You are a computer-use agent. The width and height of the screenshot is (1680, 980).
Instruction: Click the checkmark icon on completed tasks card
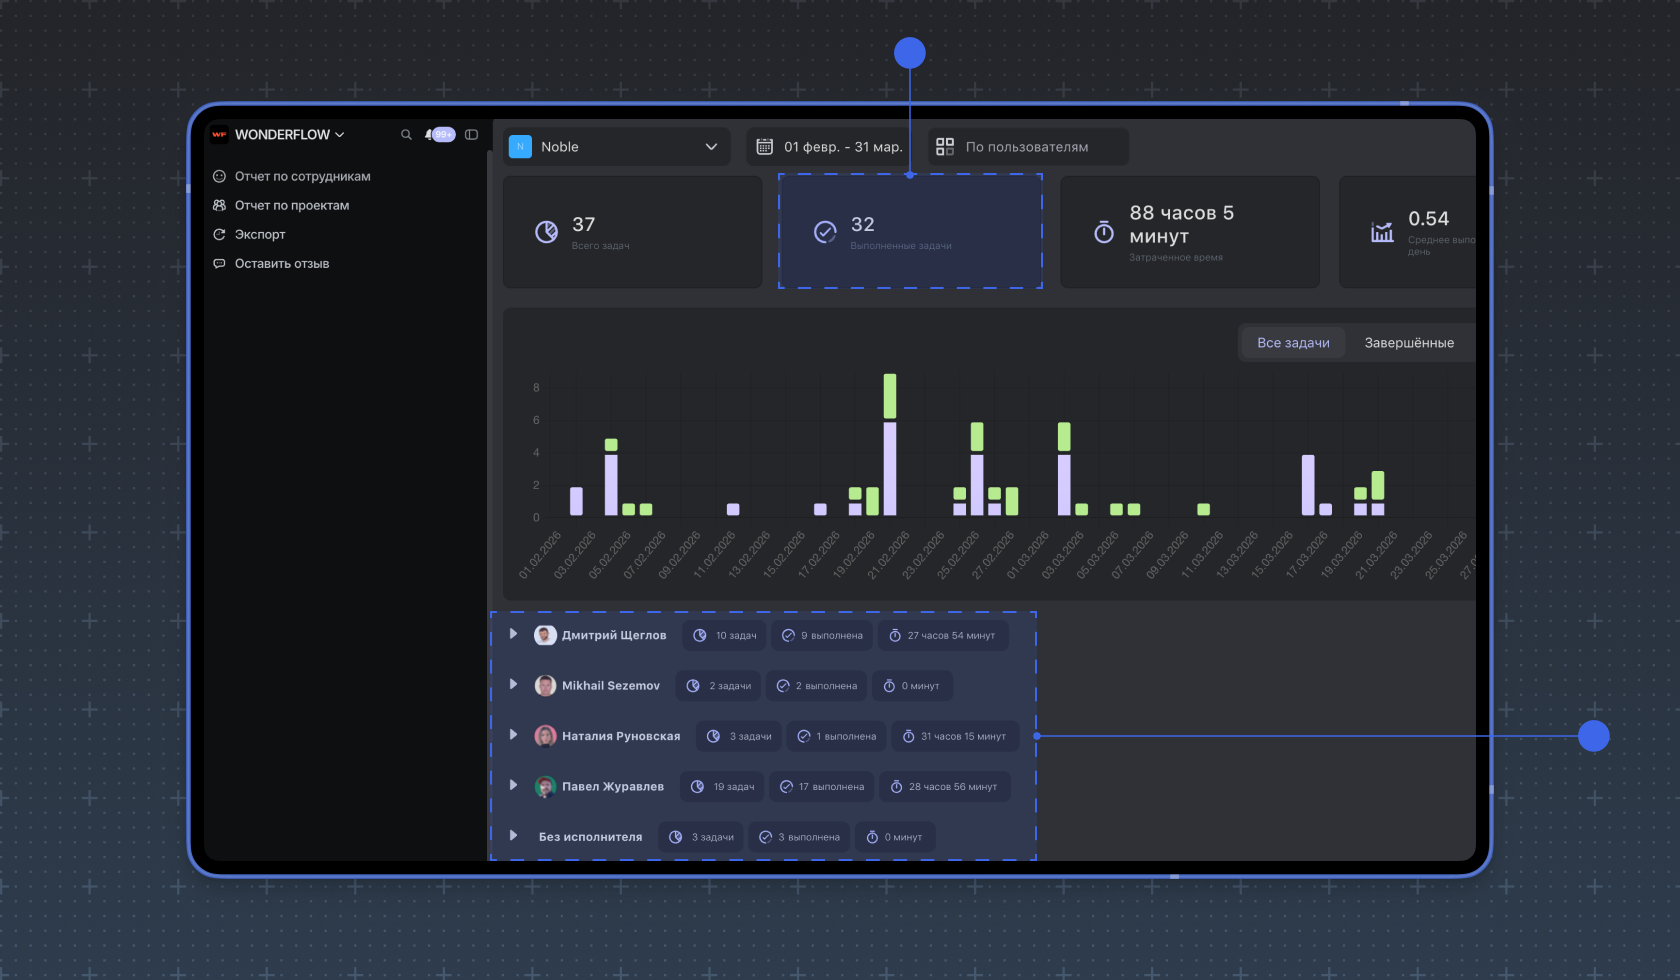[x=825, y=232]
